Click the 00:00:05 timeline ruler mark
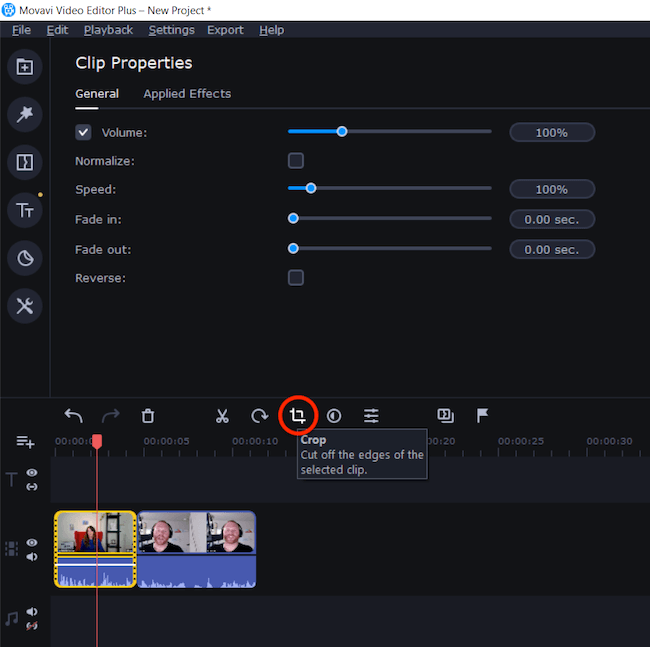The width and height of the screenshot is (650, 647). pyautogui.click(x=166, y=441)
